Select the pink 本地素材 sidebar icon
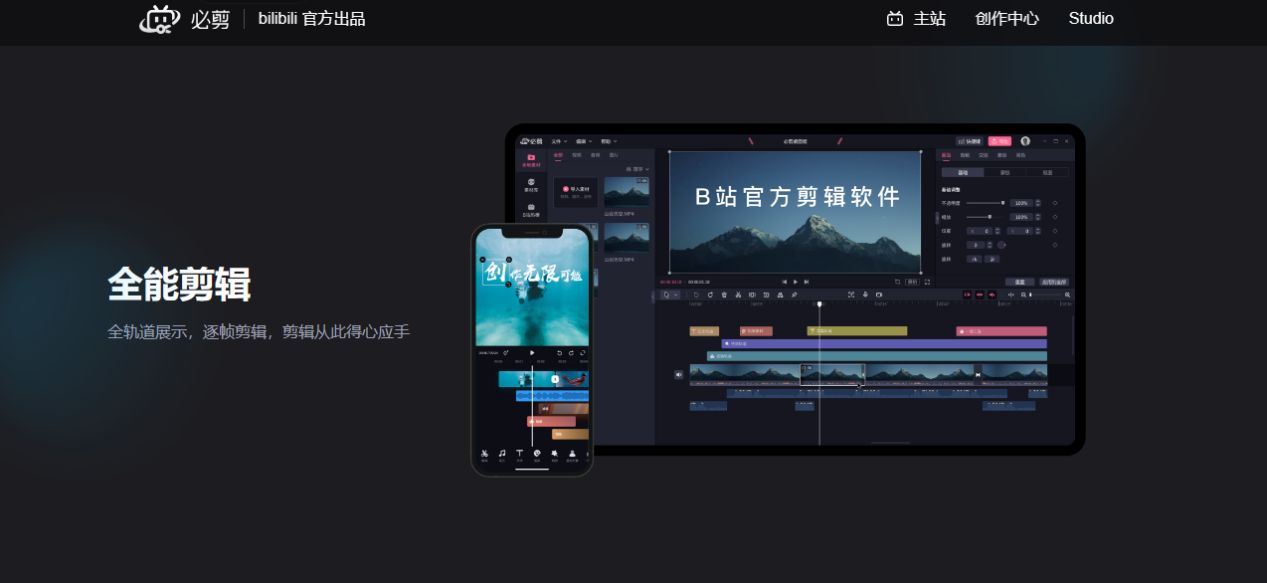Image resolution: width=1267 pixels, height=583 pixels. point(531,160)
